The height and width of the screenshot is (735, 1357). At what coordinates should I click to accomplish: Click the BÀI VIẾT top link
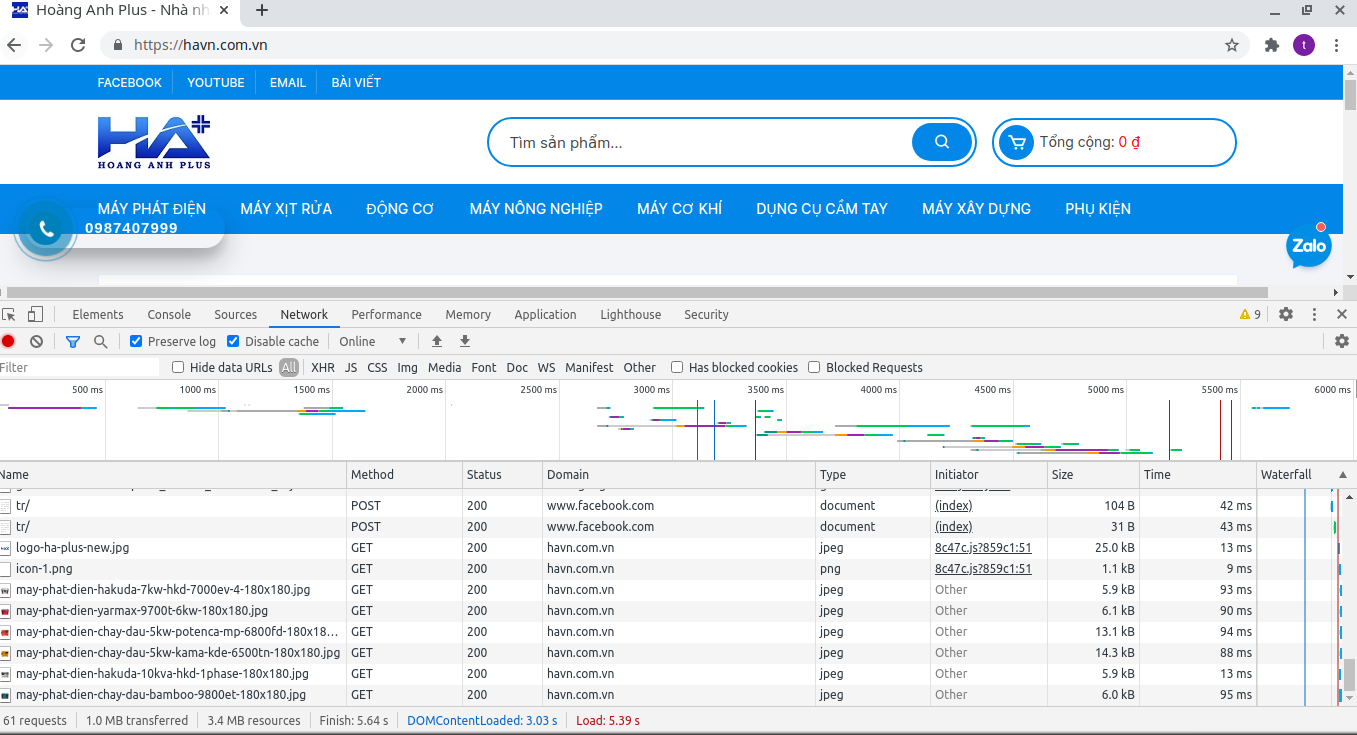[x=356, y=82]
